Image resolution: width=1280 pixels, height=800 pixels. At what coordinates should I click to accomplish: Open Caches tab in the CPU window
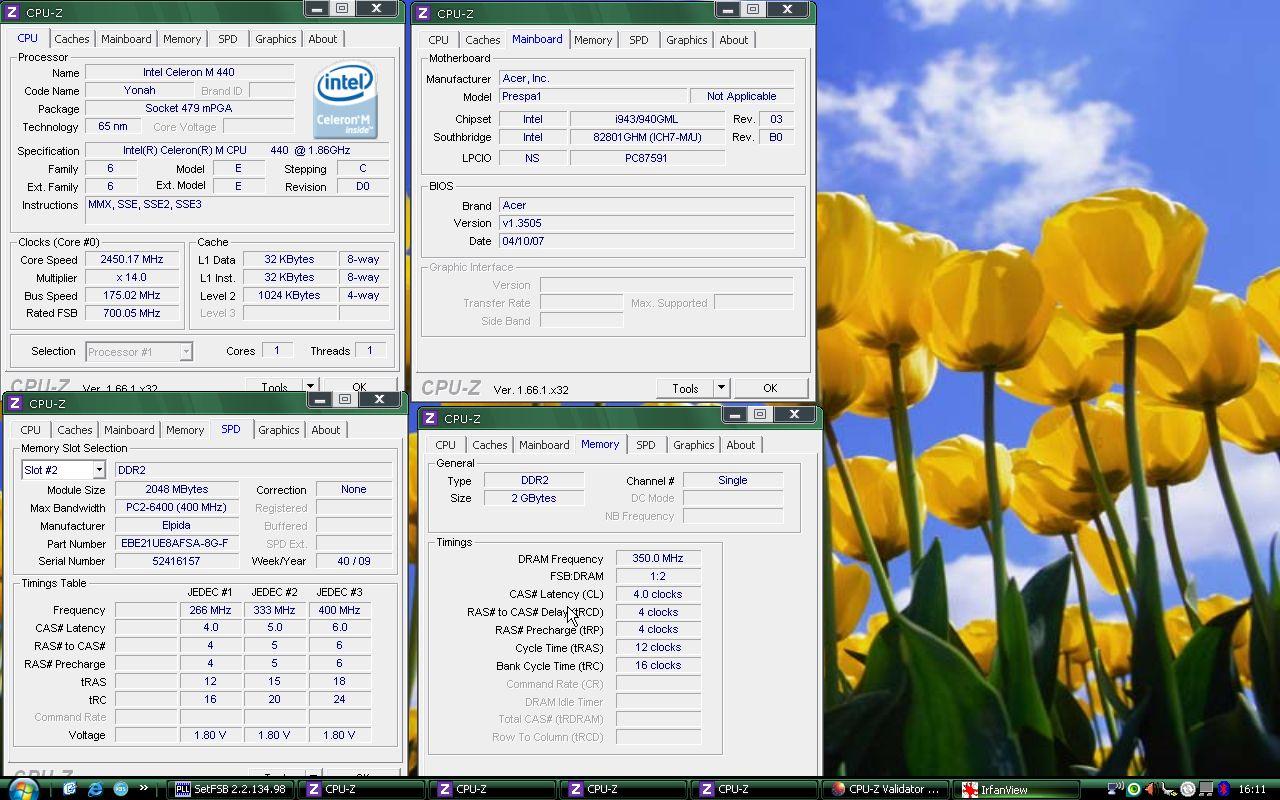[71, 39]
